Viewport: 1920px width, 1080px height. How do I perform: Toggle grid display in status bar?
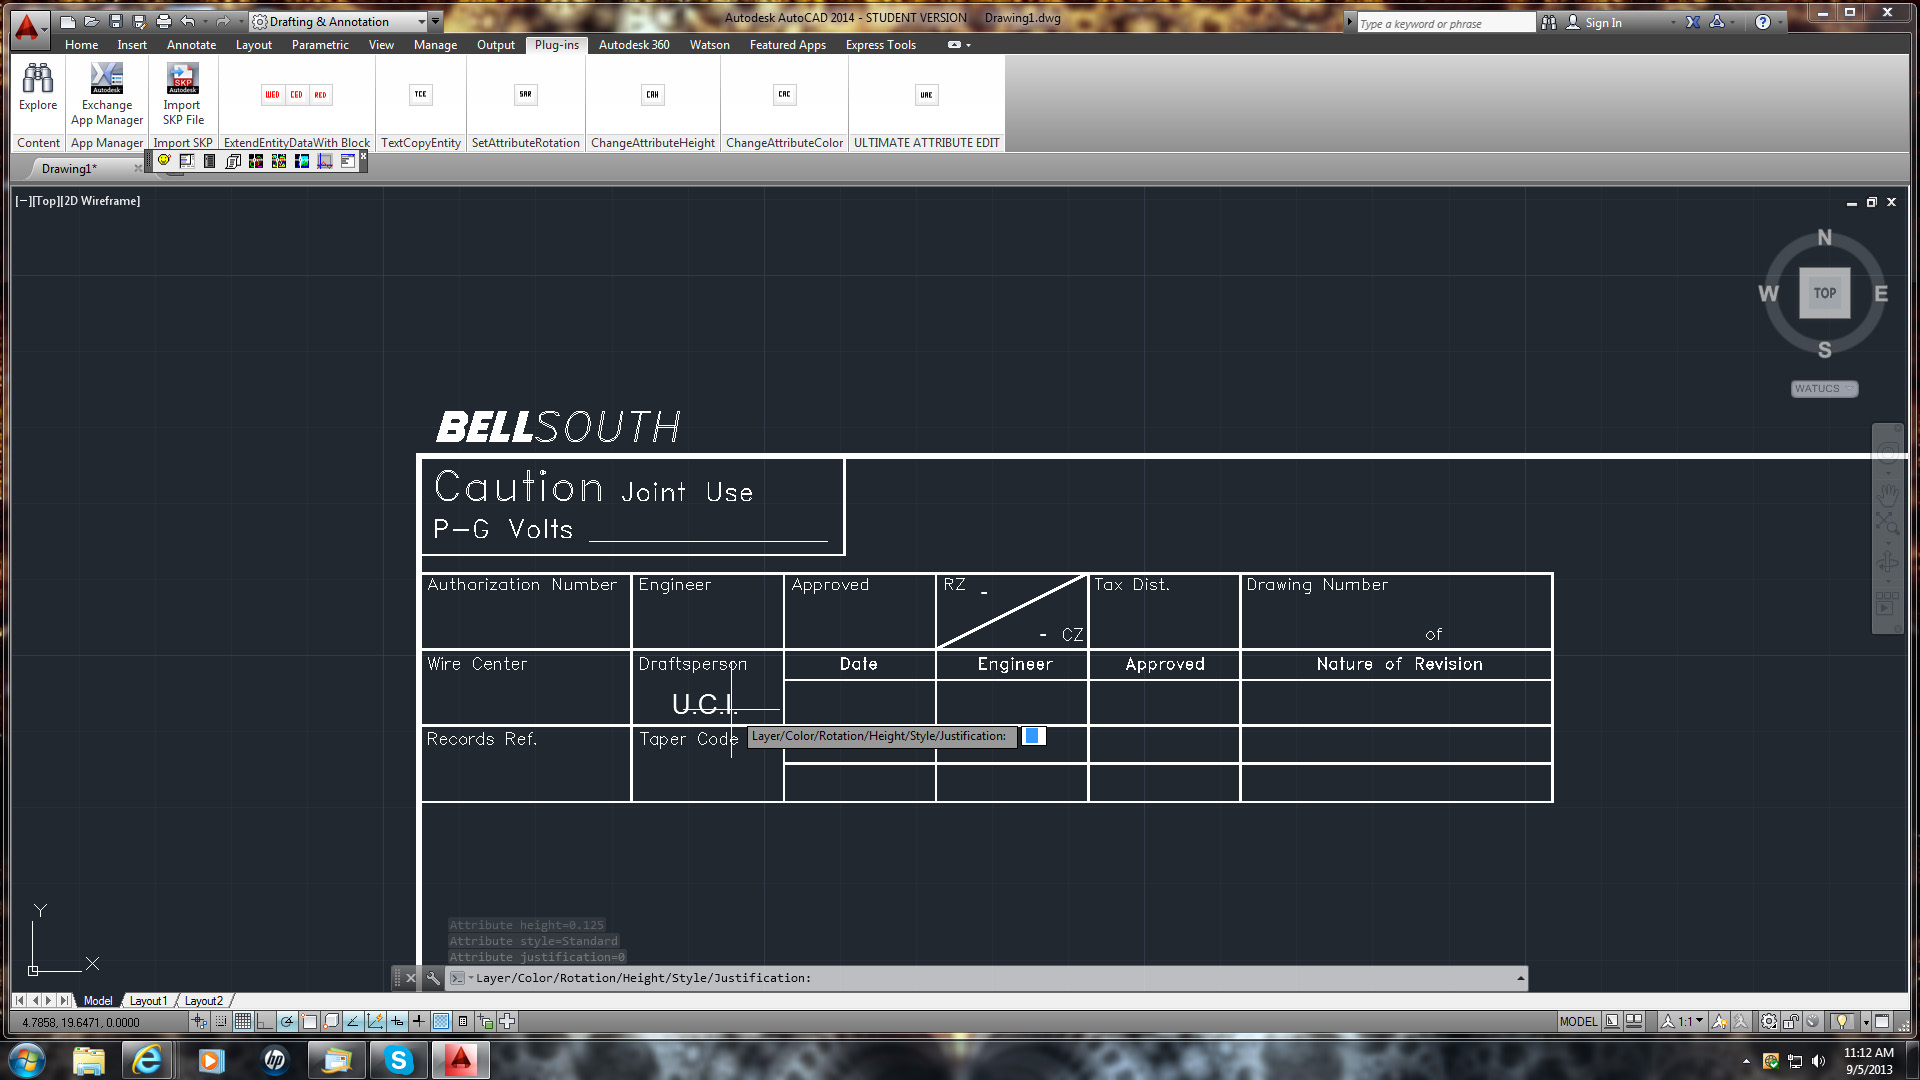(243, 1022)
